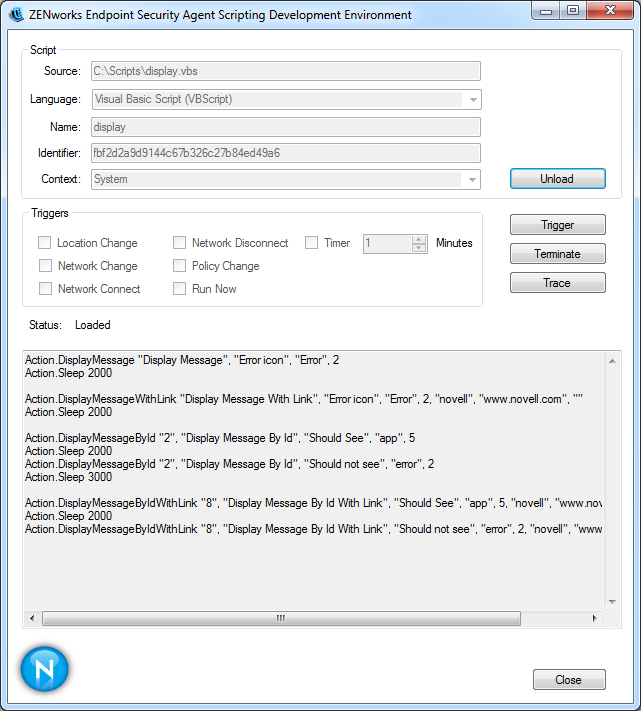The width and height of the screenshot is (641, 711).
Task: Enable the Network Disconnect trigger
Action: pyautogui.click(x=180, y=243)
